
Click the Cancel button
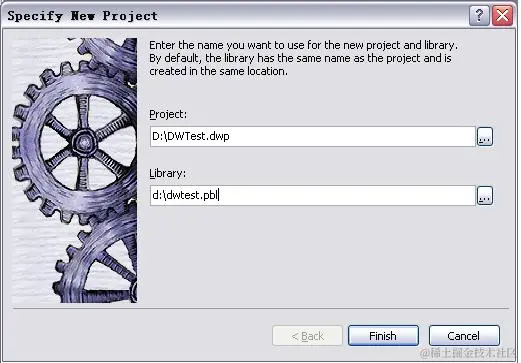464,336
